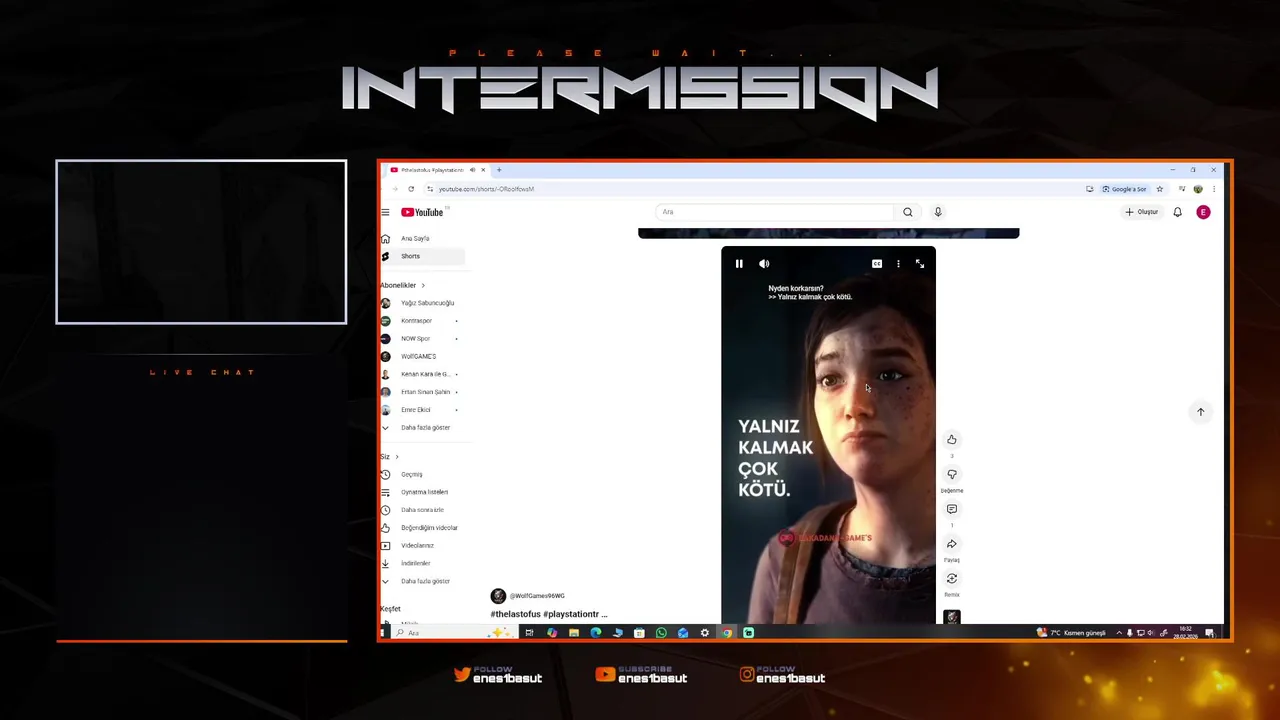
Task: Click the Oluştur create button
Action: [x=1141, y=212]
